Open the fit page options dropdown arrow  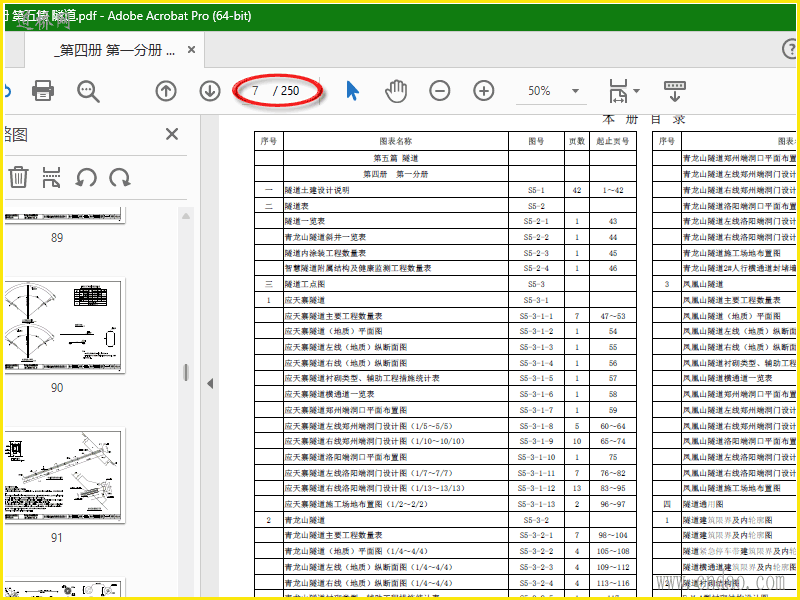636,91
